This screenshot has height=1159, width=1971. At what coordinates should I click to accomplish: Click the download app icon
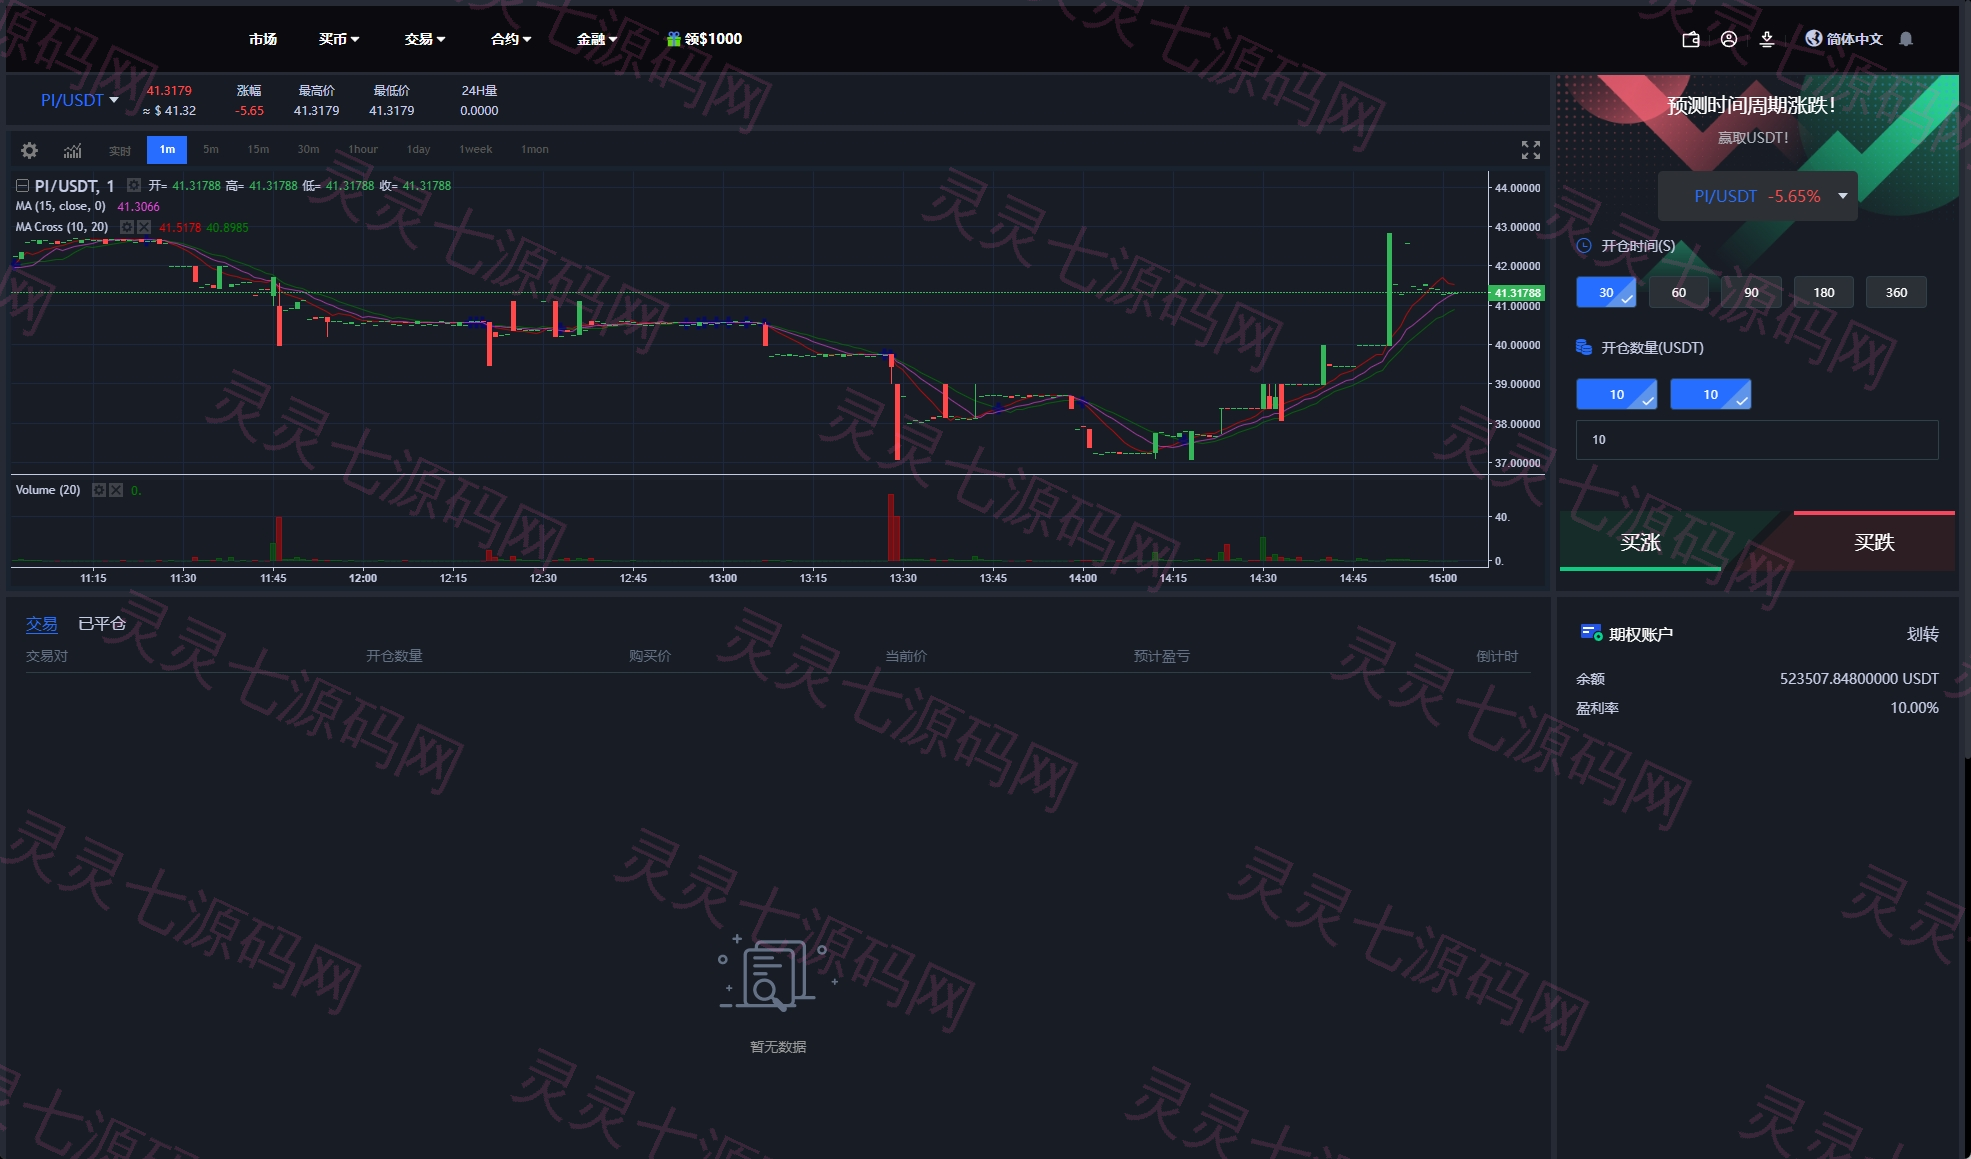pyautogui.click(x=1767, y=39)
